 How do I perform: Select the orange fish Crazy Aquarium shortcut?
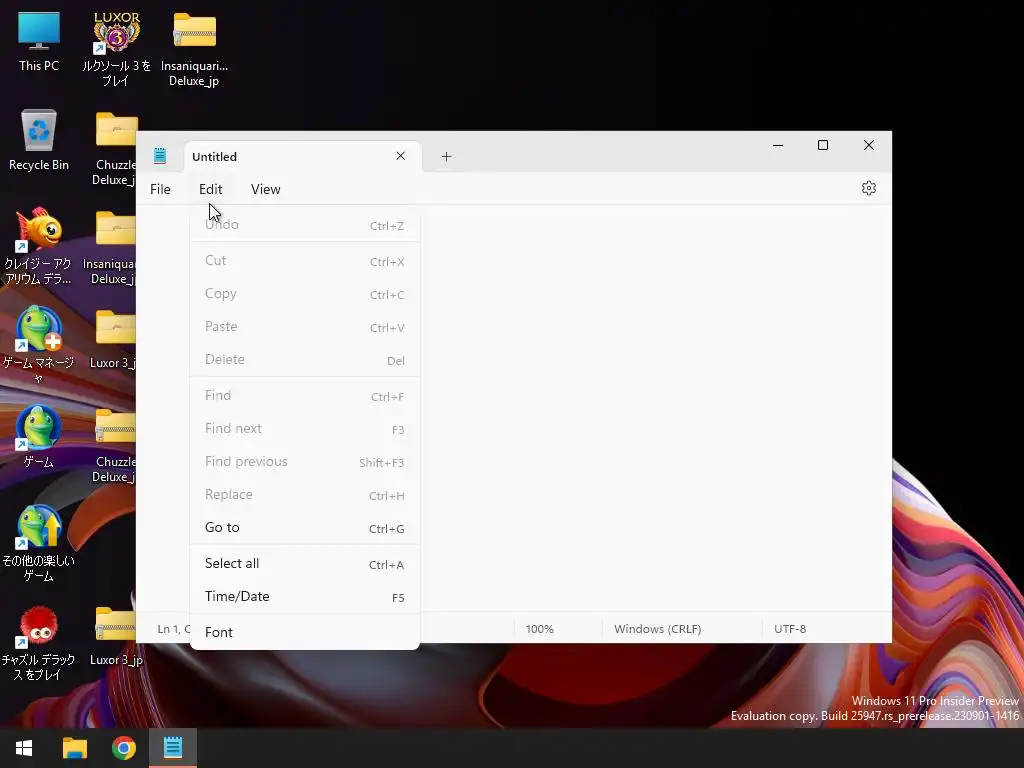[x=39, y=246]
